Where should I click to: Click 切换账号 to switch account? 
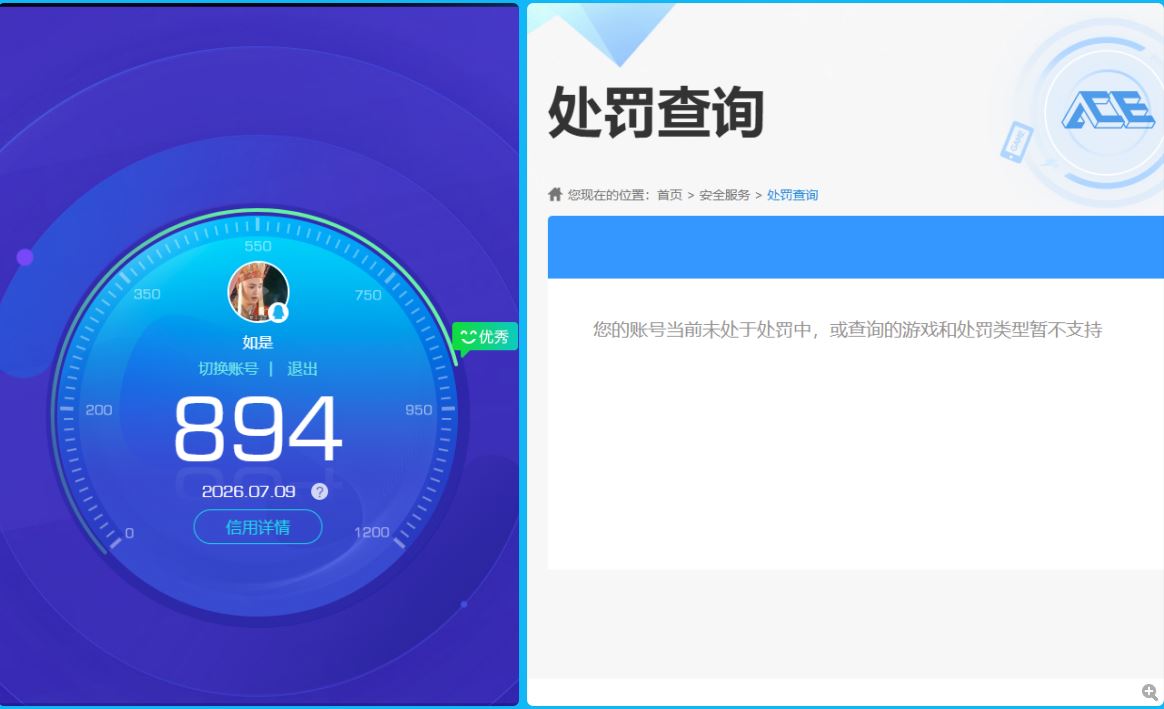click(x=228, y=368)
